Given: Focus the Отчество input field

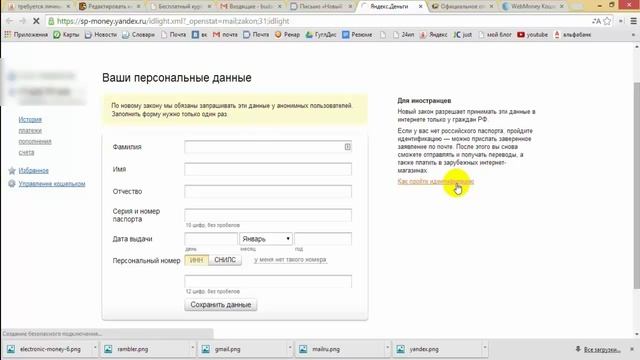Looking at the screenshot, I should pos(268,191).
